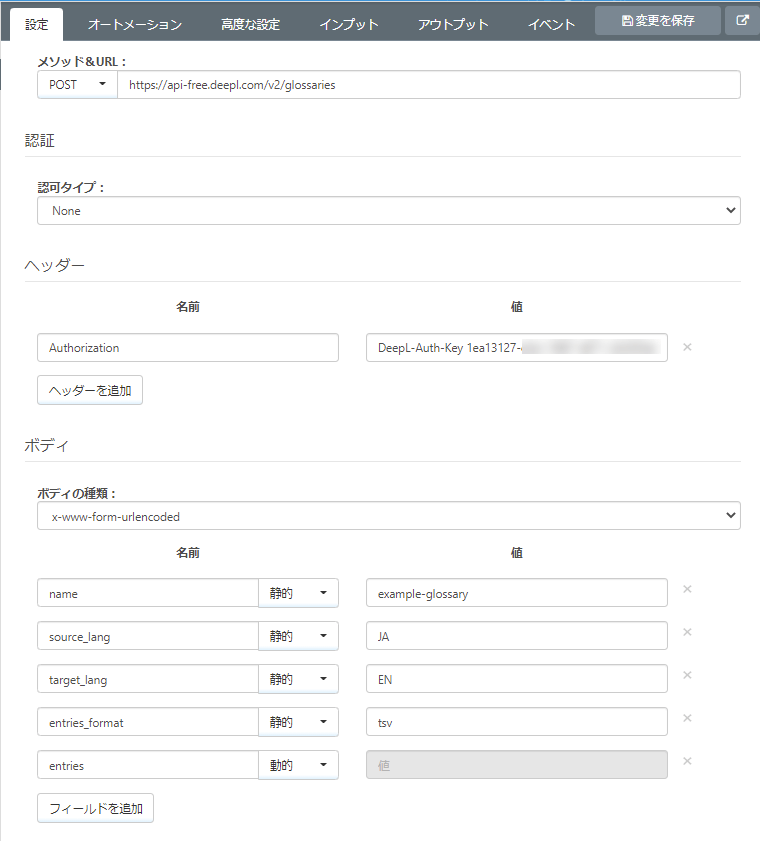Click the フィールドを追加 button
760x841 pixels.
(x=95, y=808)
